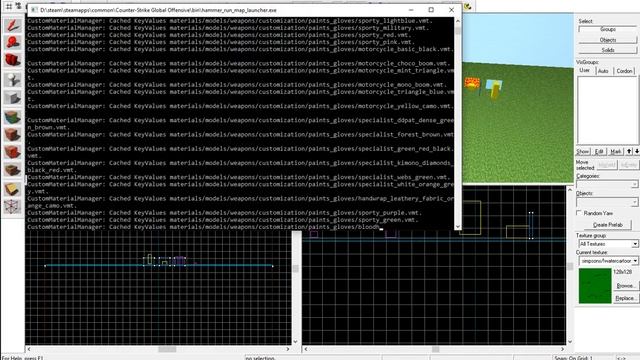Screen dimensions: 640x360
Task: Select the Camera tool icon
Action: (x=13, y=60)
